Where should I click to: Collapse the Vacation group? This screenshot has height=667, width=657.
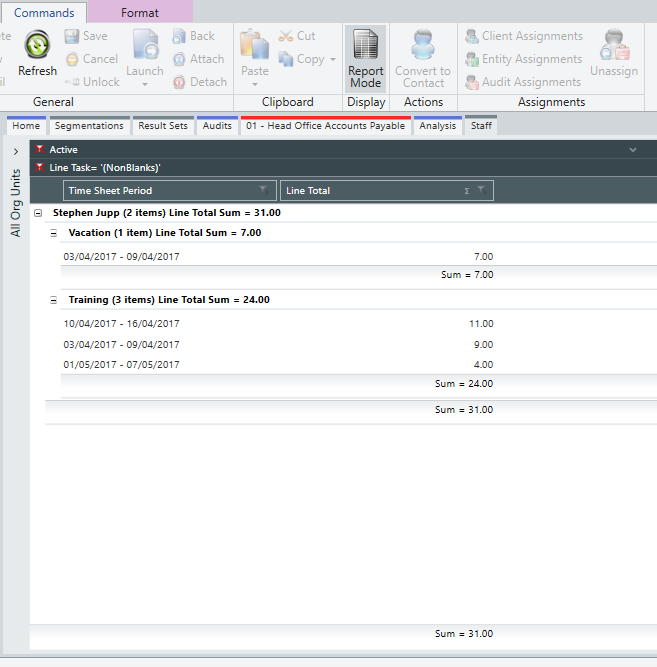[53, 233]
